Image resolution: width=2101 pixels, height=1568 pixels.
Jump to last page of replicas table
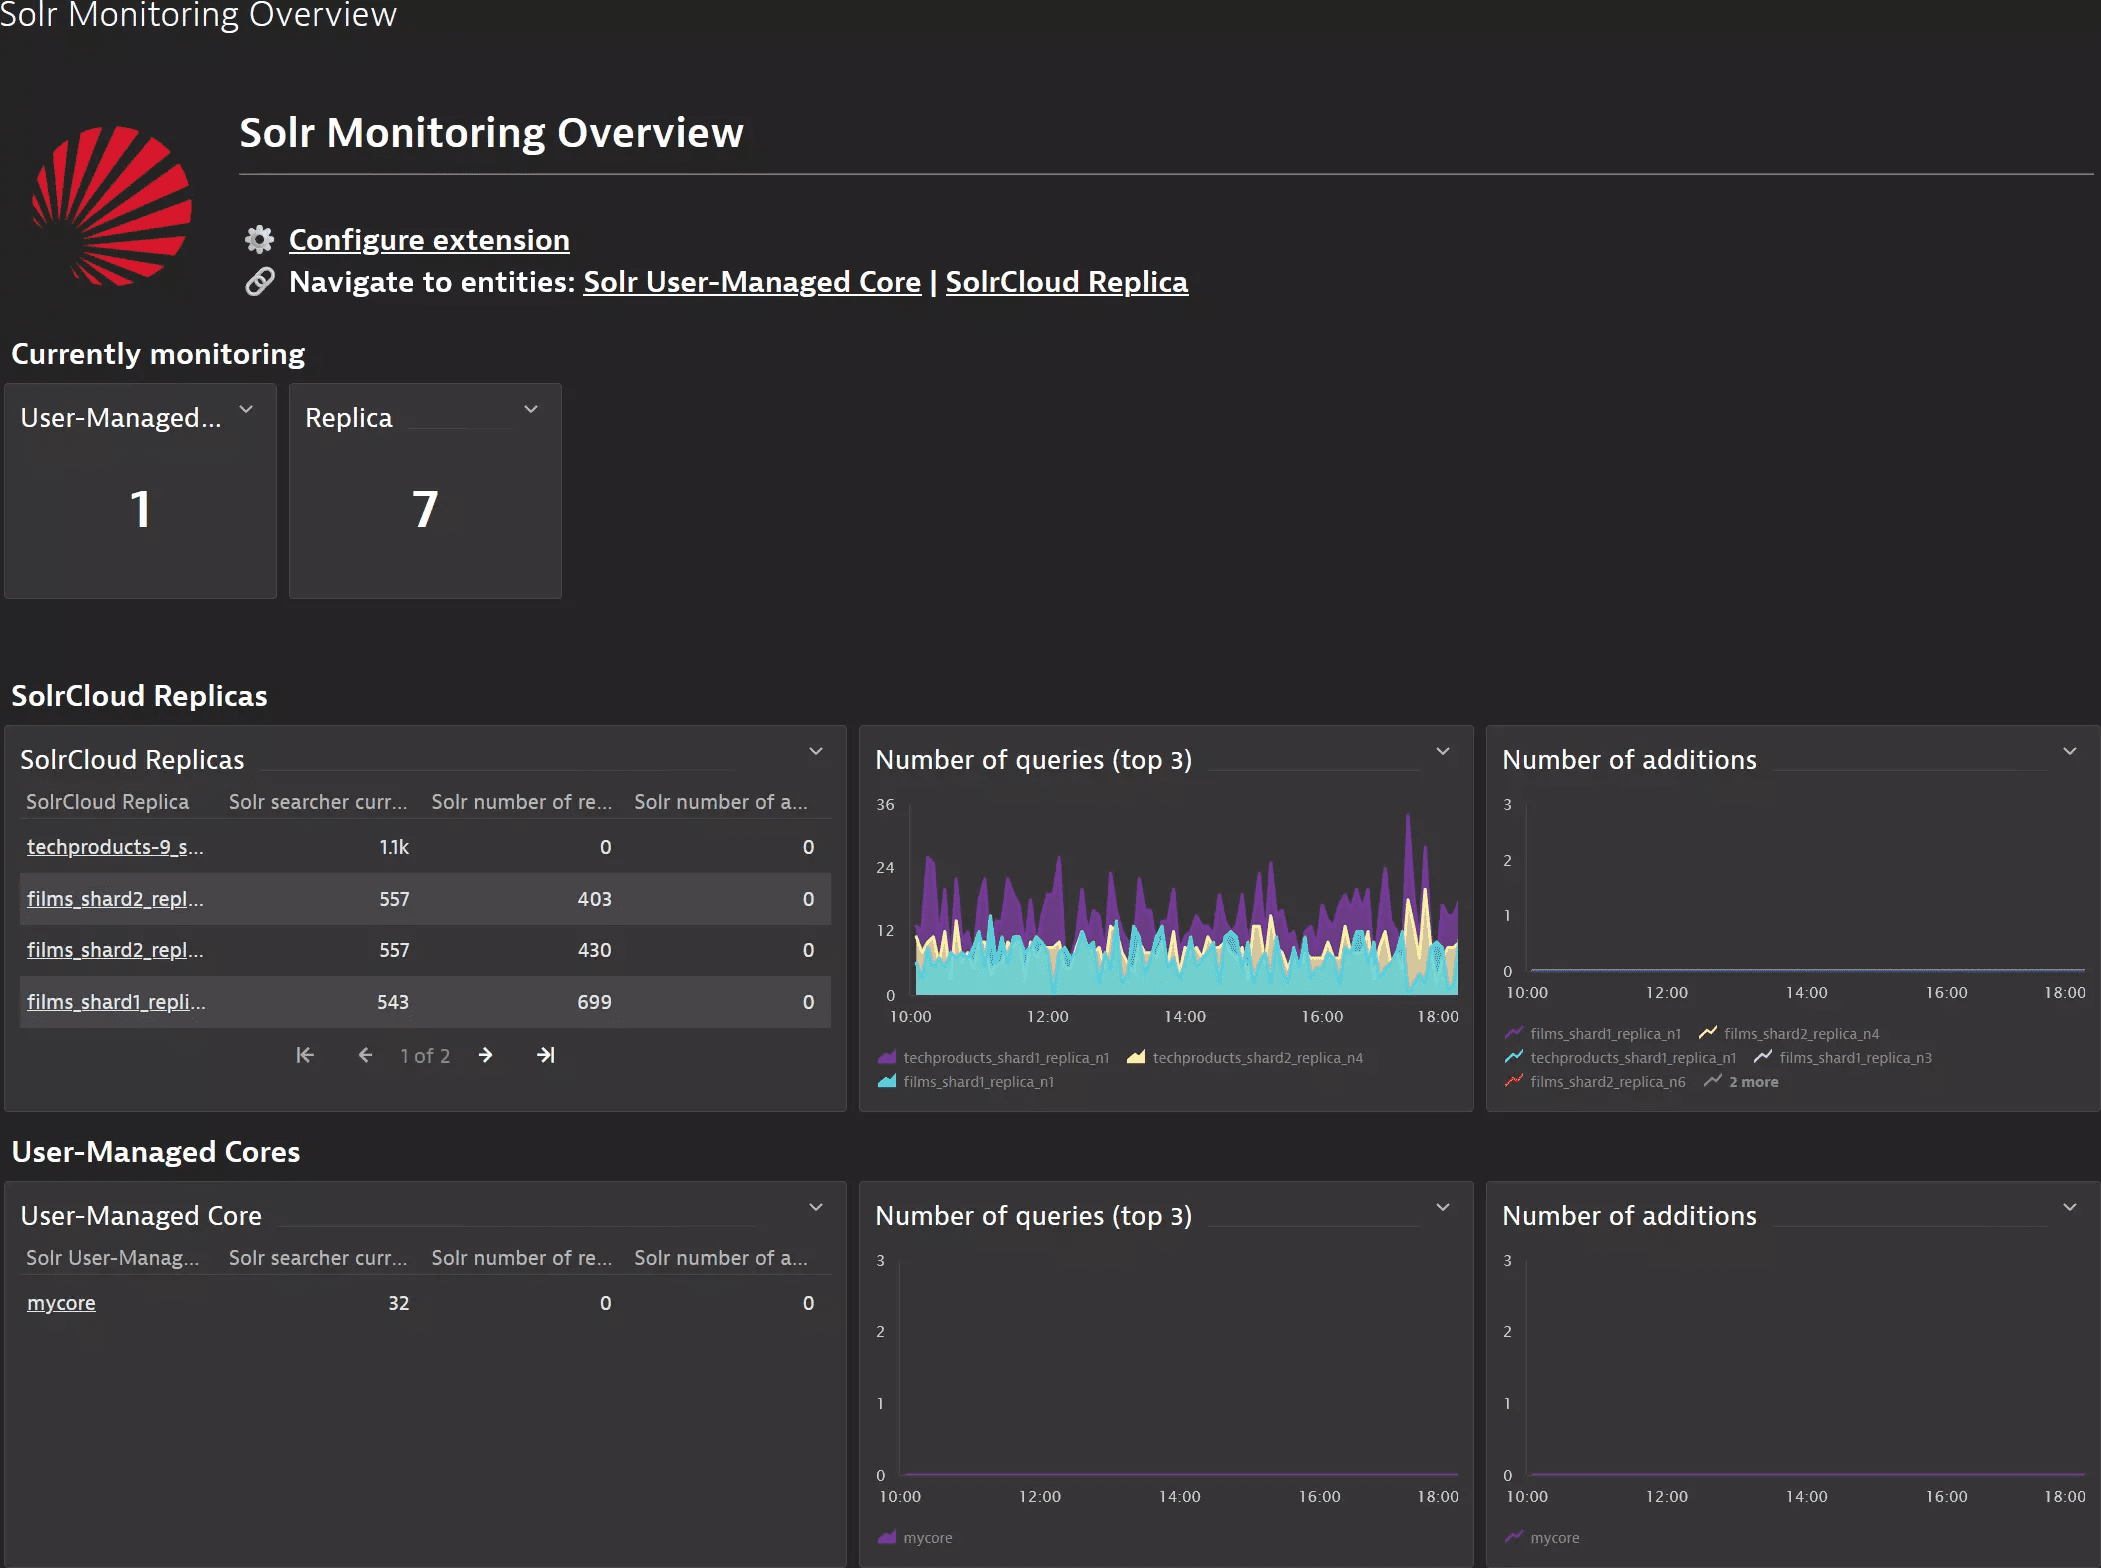(x=546, y=1055)
